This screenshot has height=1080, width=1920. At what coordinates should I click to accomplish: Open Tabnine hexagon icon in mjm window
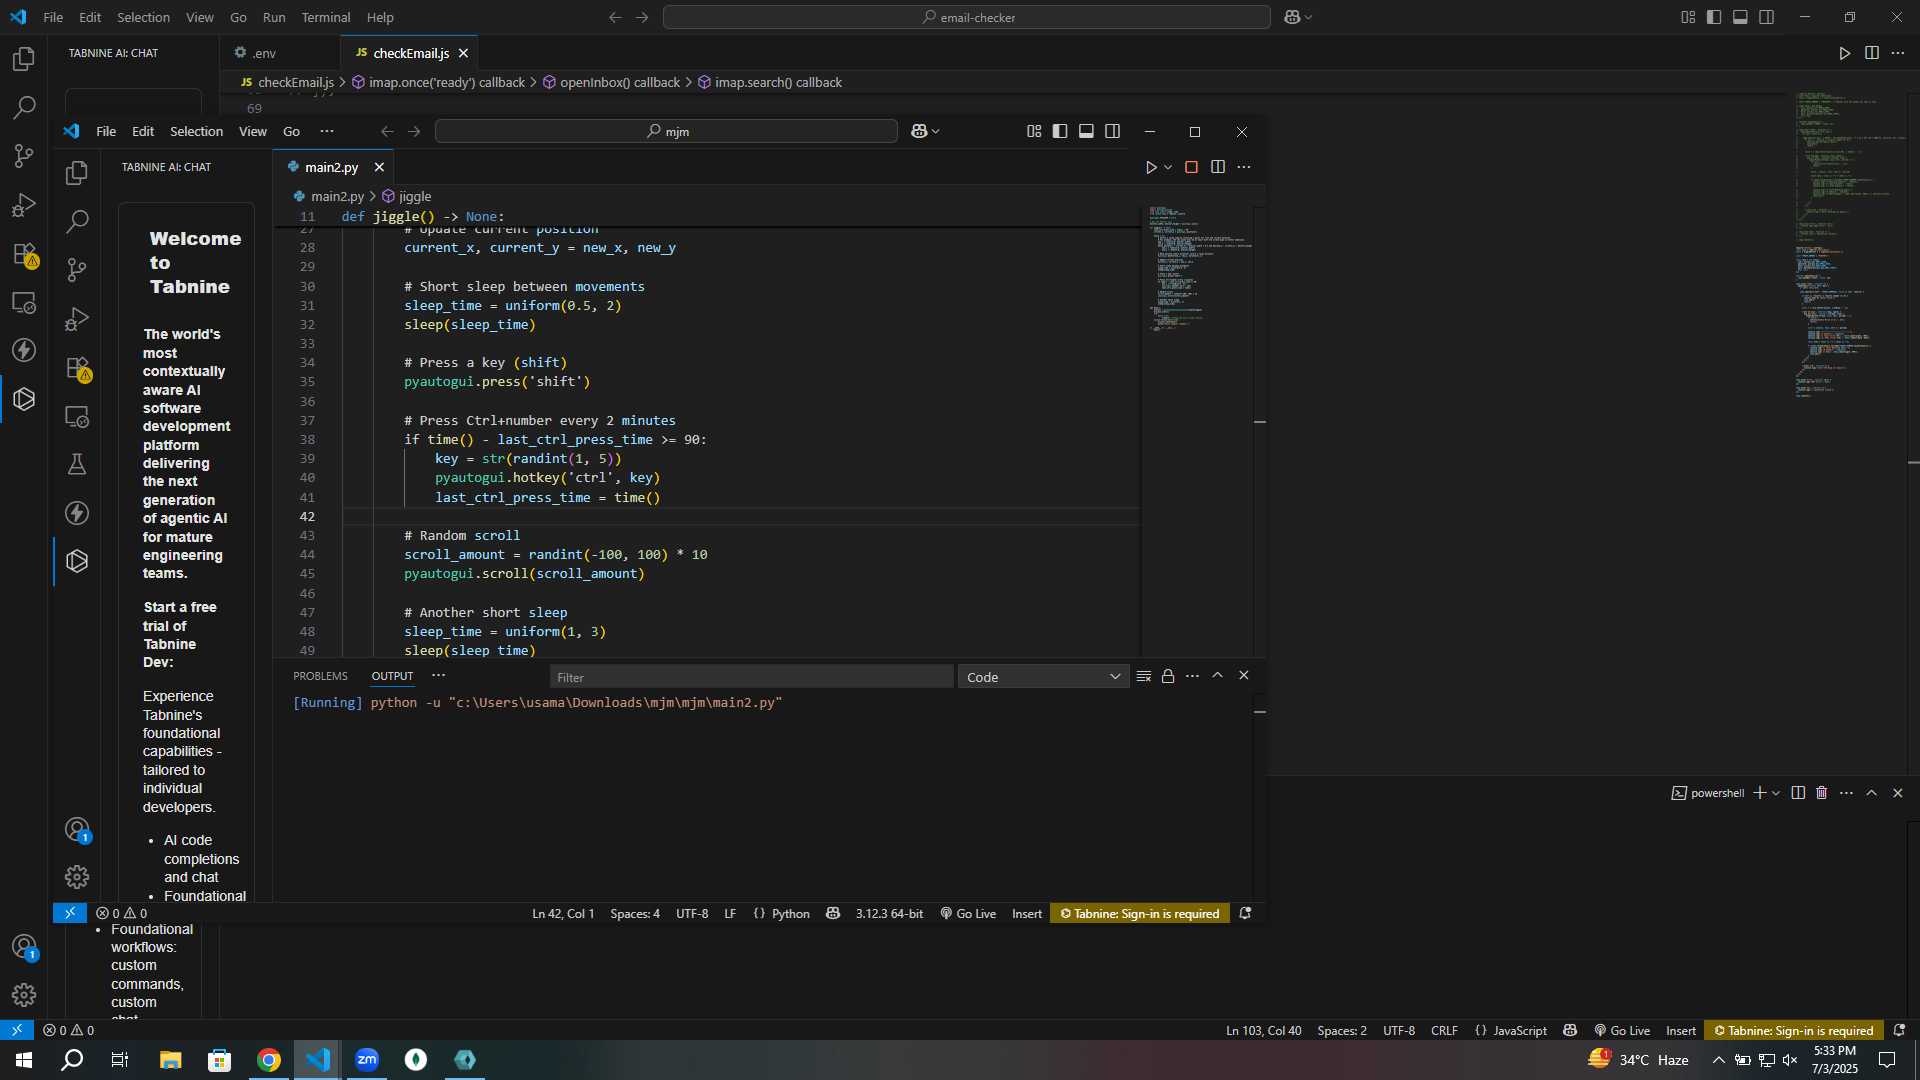(x=77, y=561)
